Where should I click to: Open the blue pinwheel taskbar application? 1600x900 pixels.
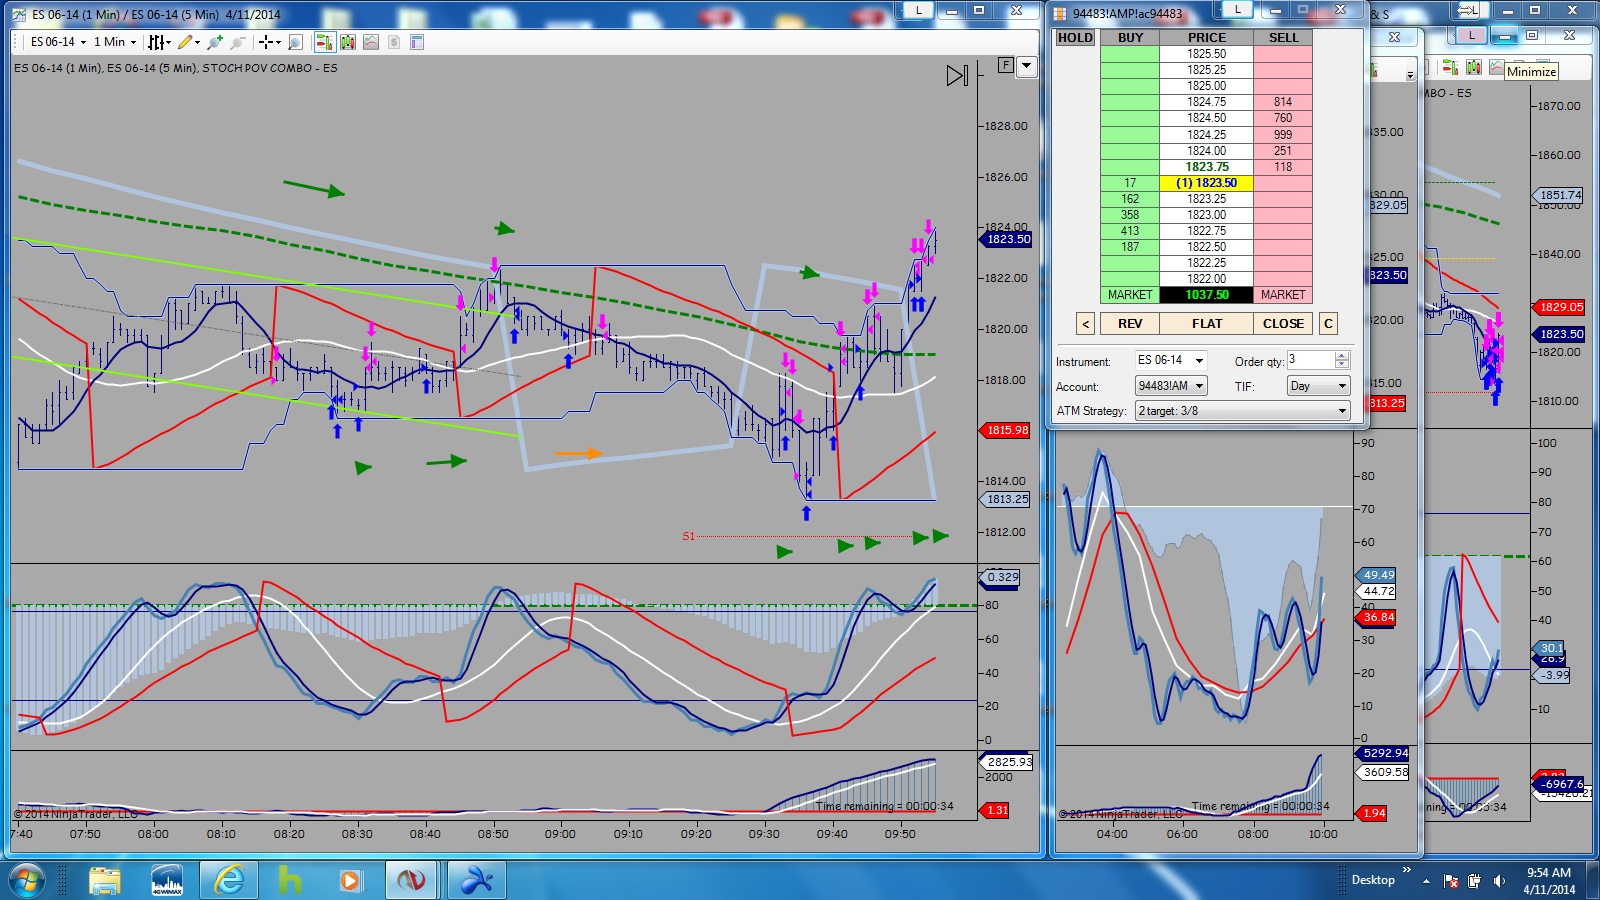tap(476, 880)
